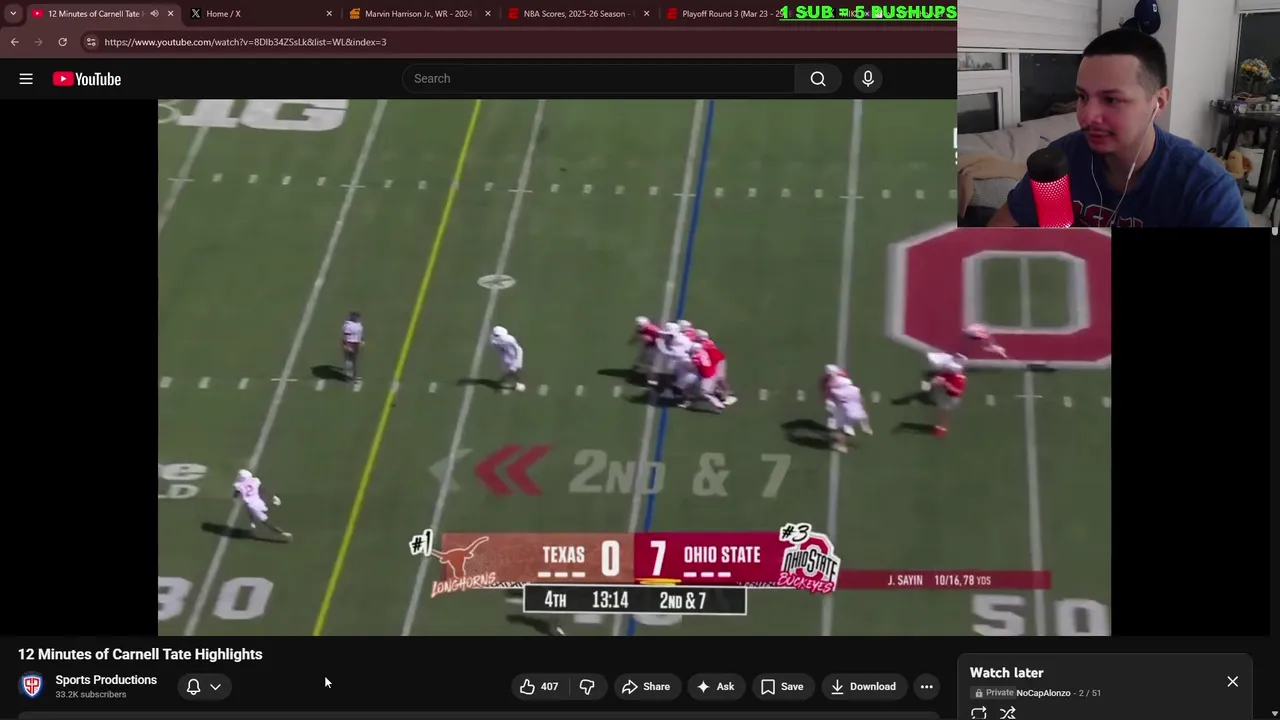
Task: Click the Watch later playlist title
Action: point(1006,673)
